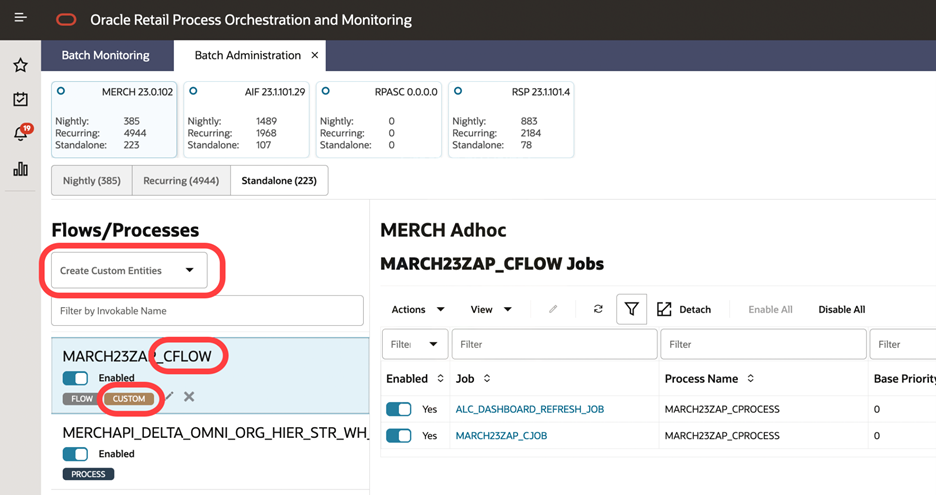
Task: Click the Detach icon in toolbar
Action: pyautogui.click(x=664, y=309)
